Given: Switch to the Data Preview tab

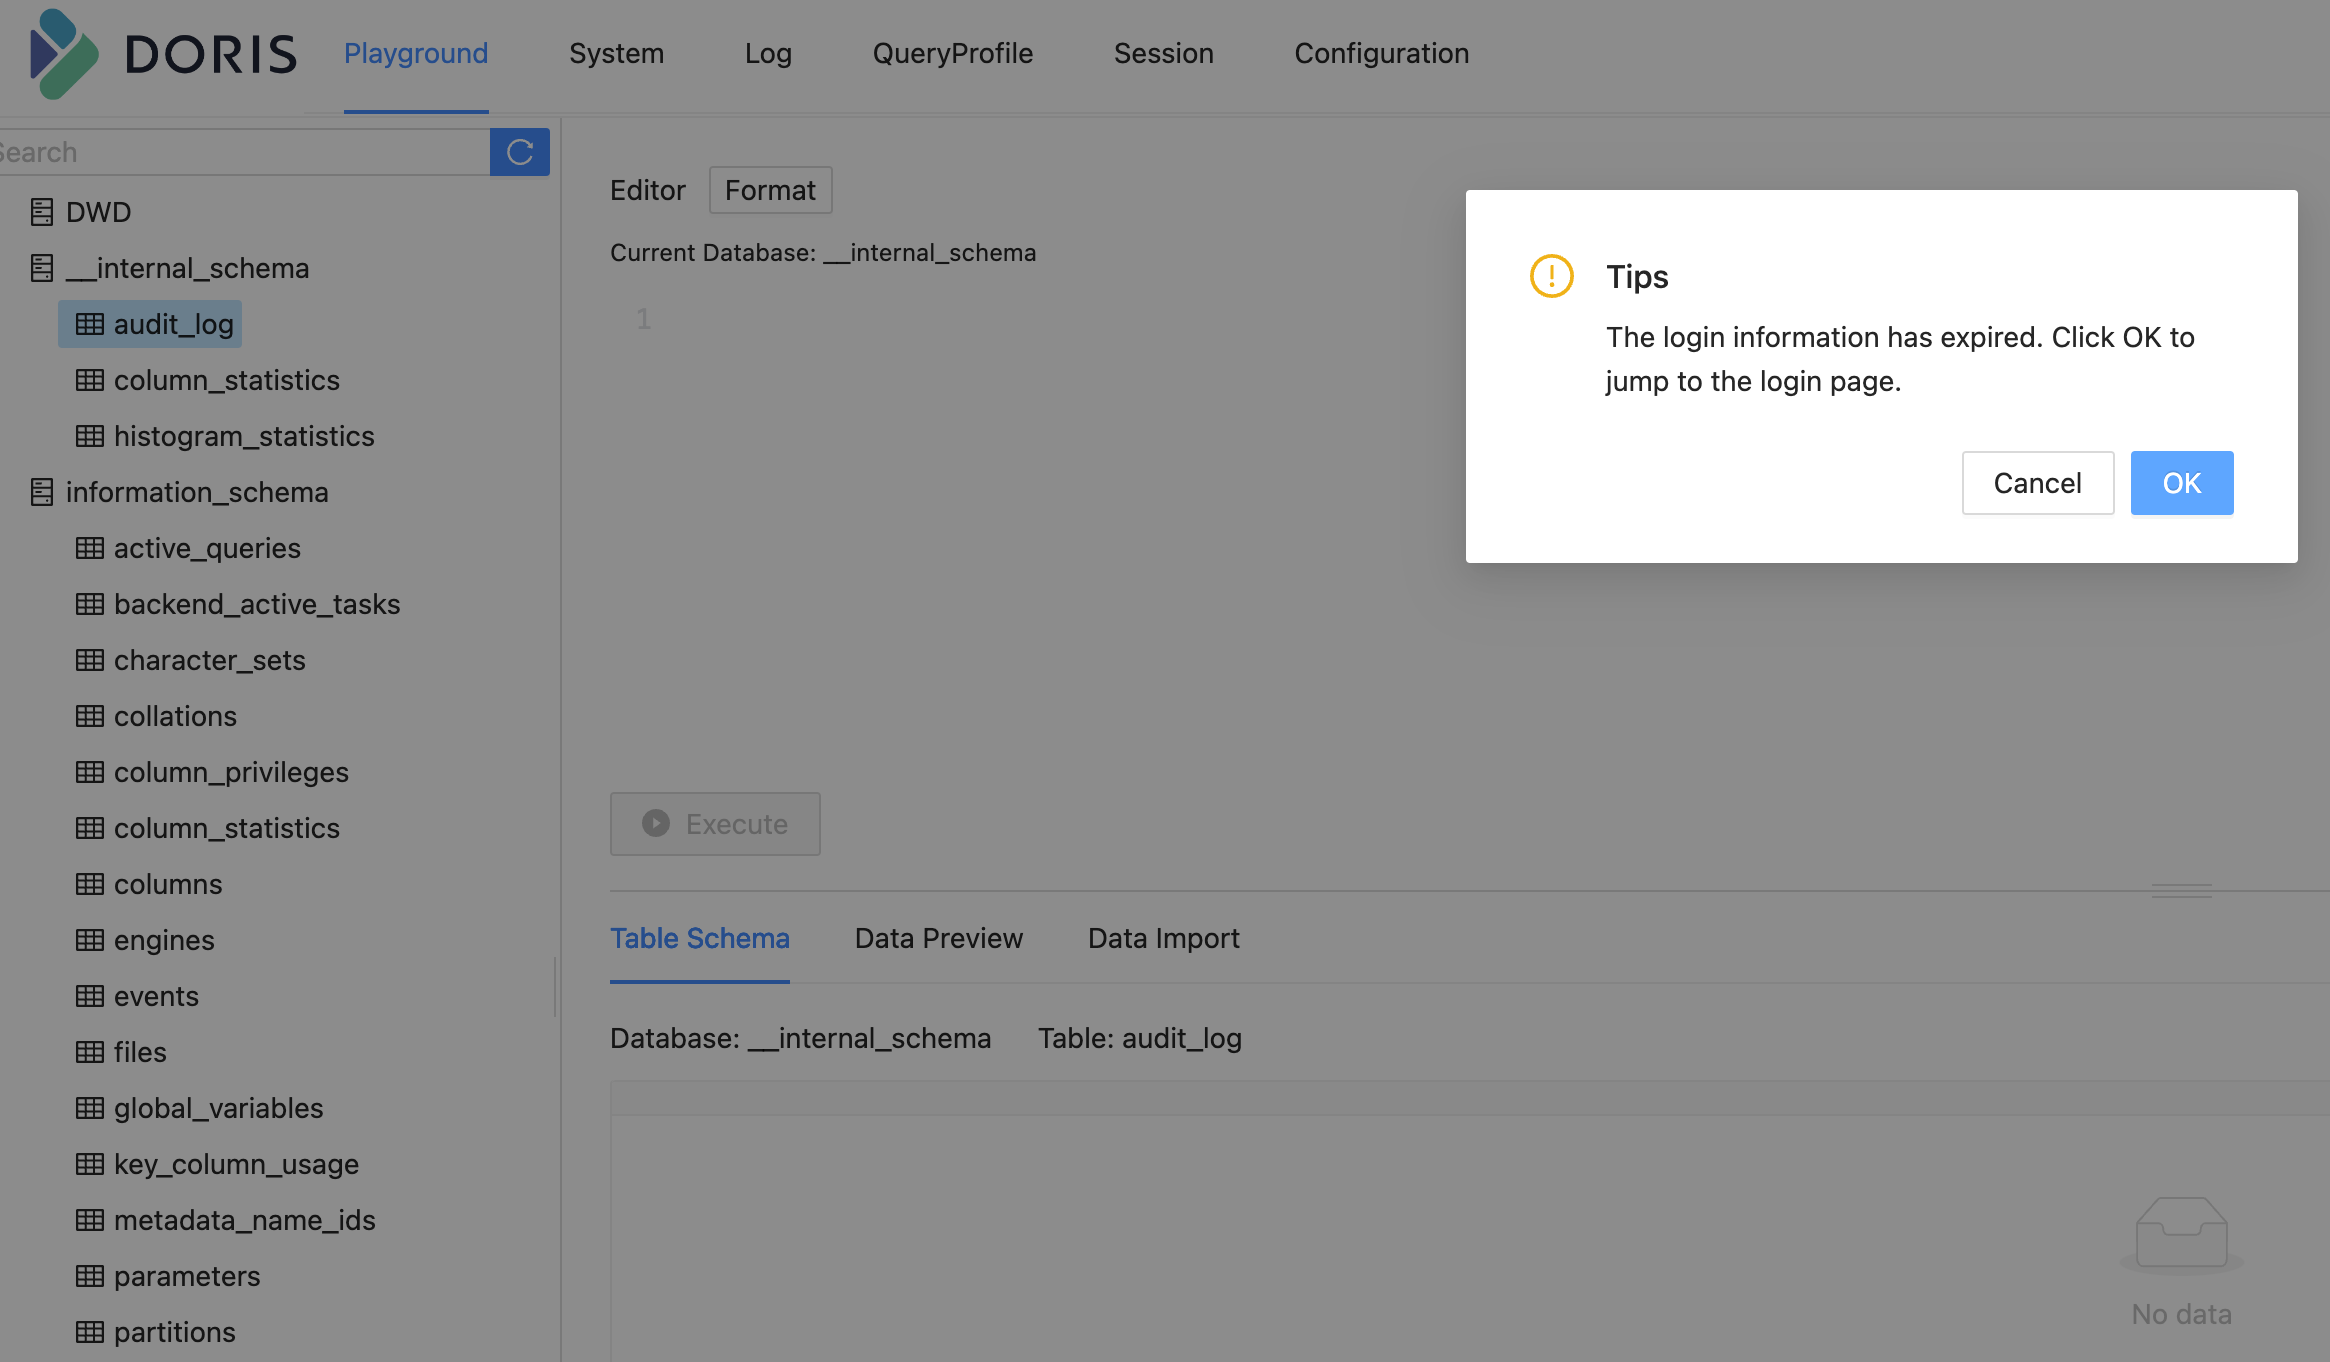Looking at the screenshot, I should coord(939,938).
